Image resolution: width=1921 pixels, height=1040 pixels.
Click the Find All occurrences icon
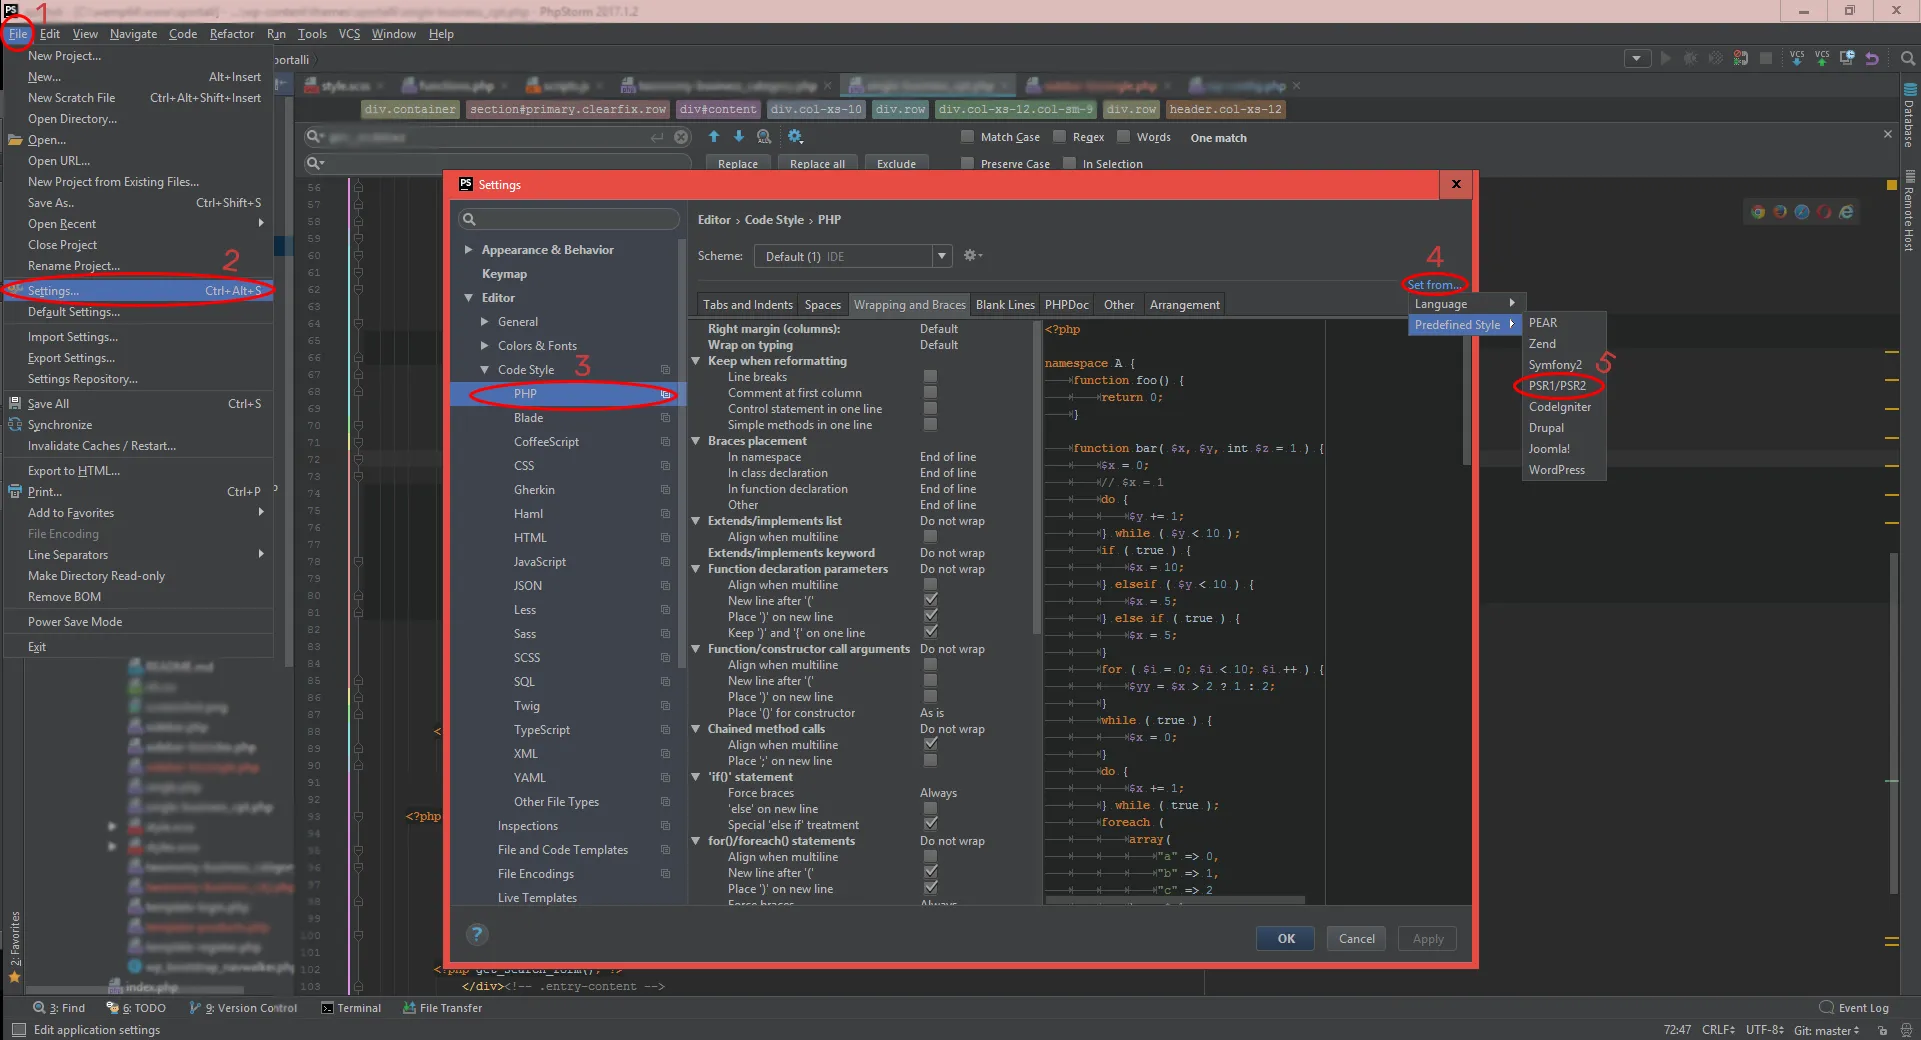point(764,137)
